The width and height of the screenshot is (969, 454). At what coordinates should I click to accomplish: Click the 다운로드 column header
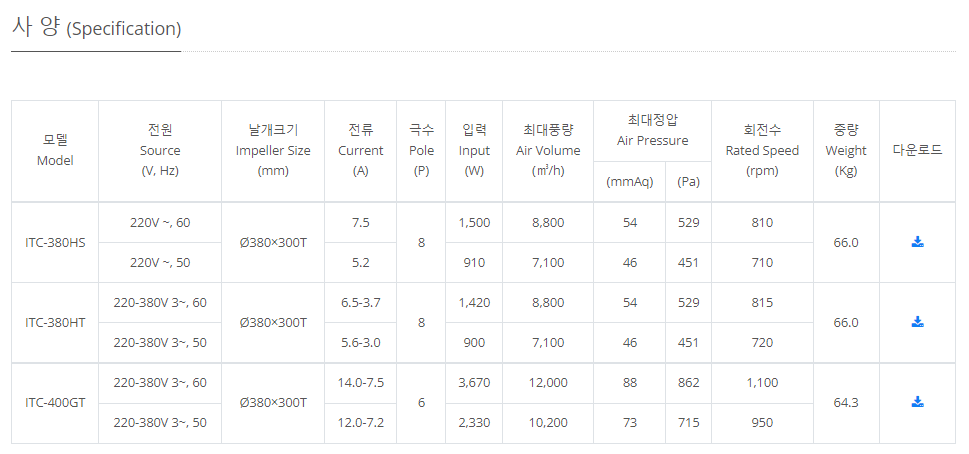(917, 150)
